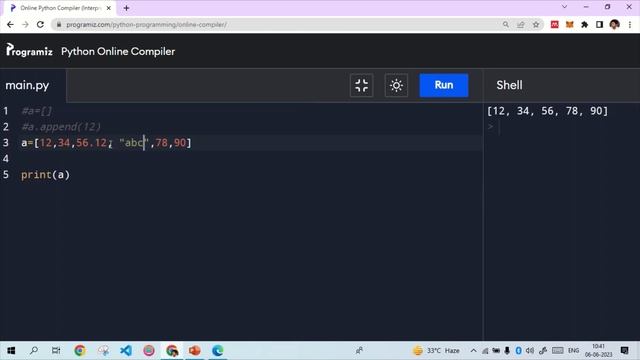The height and width of the screenshot is (360, 640).
Task: Open Google Chrome from the taskbar
Action: [80, 350]
